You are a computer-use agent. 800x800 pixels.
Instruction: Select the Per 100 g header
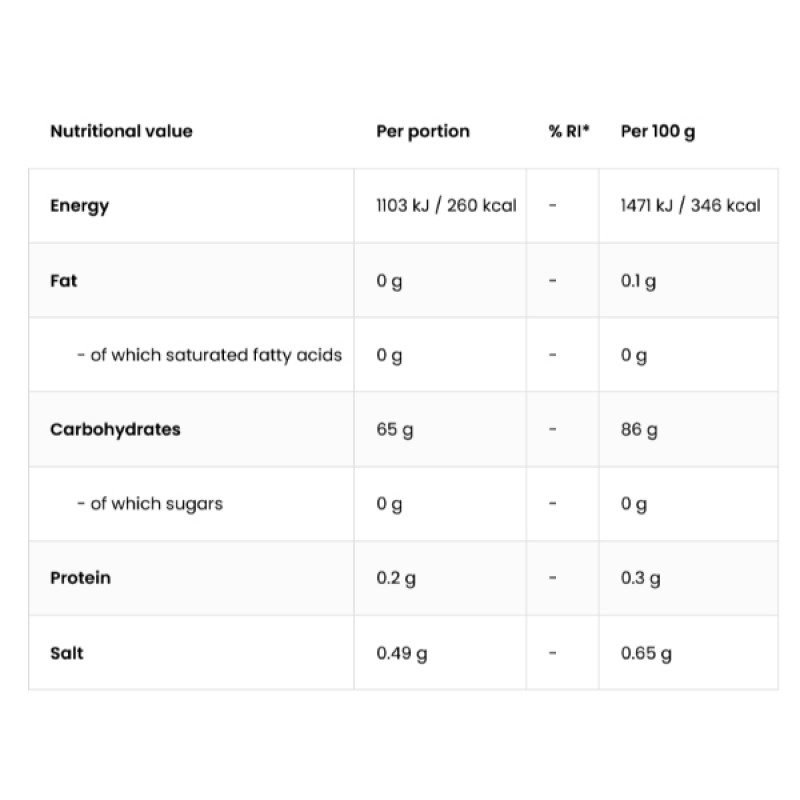pos(658,131)
